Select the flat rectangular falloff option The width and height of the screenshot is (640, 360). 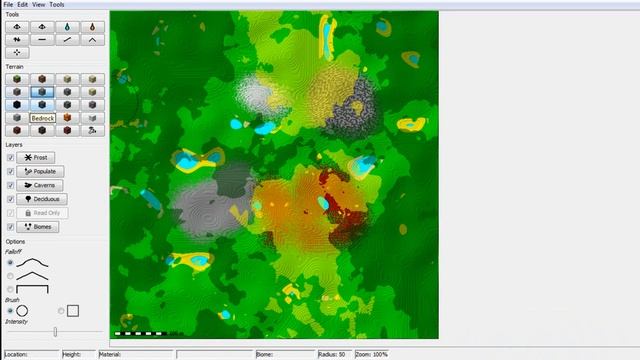(10, 289)
